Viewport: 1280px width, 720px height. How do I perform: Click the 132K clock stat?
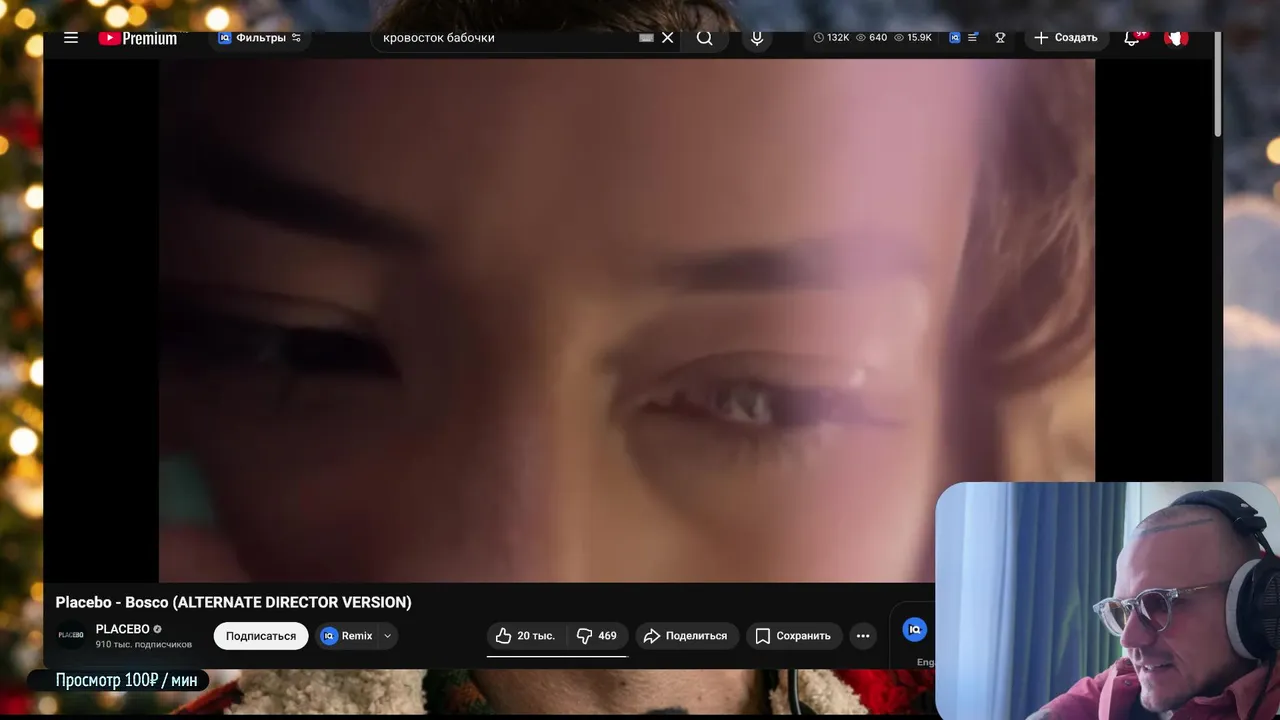tap(831, 38)
